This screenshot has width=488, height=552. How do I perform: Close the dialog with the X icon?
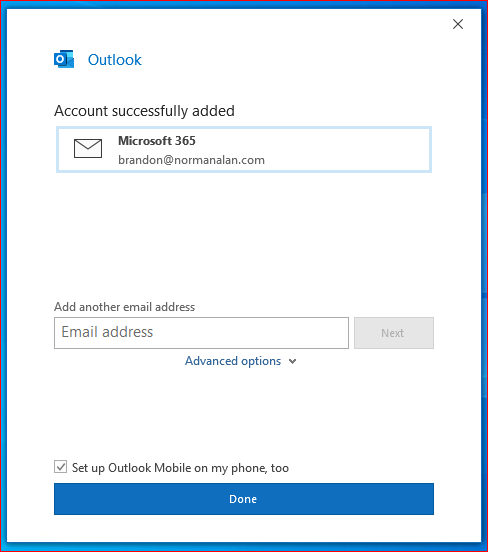[458, 24]
